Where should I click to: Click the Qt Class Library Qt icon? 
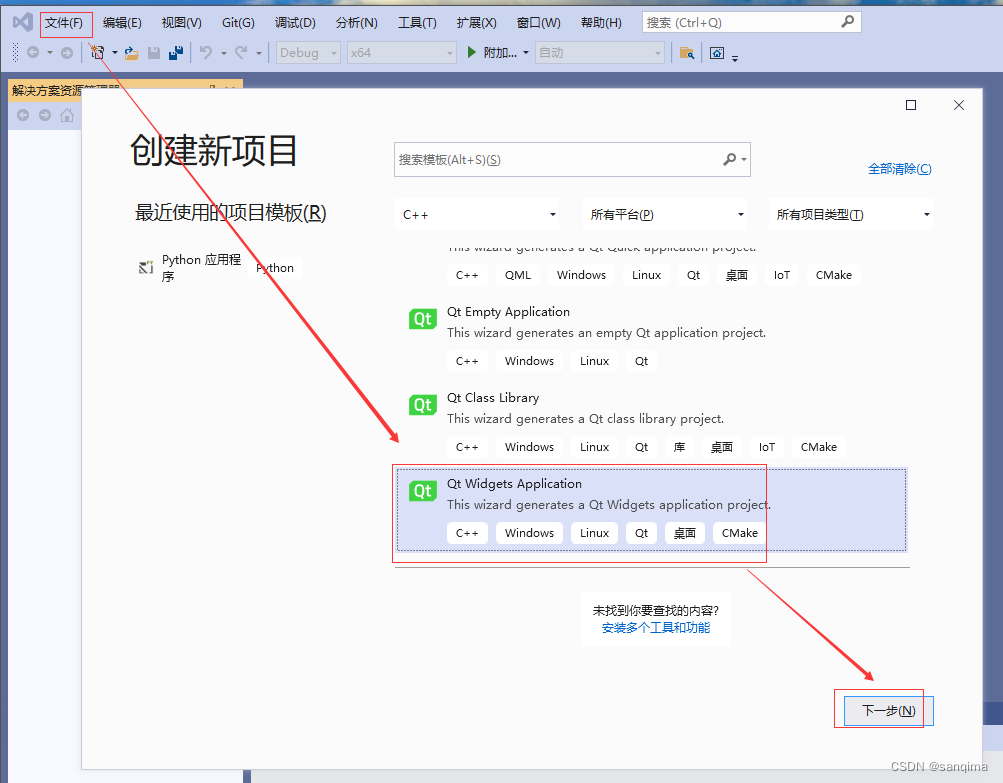coord(423,405)
